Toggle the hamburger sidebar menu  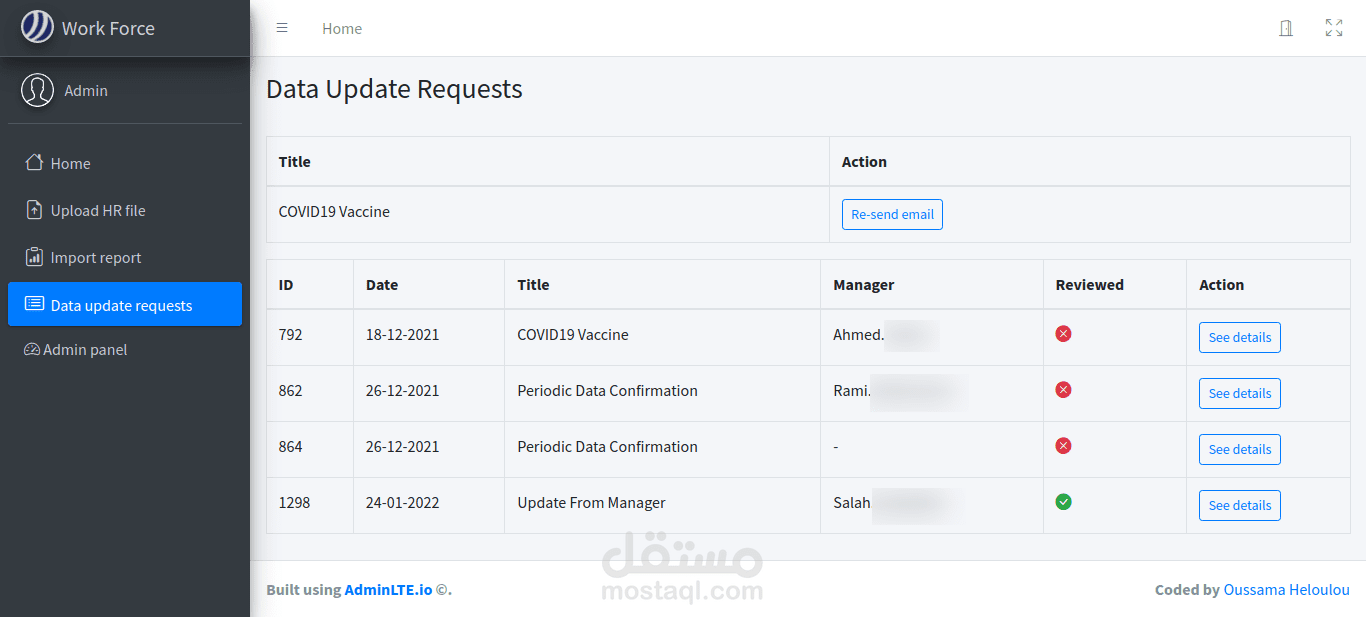[282, 28]
